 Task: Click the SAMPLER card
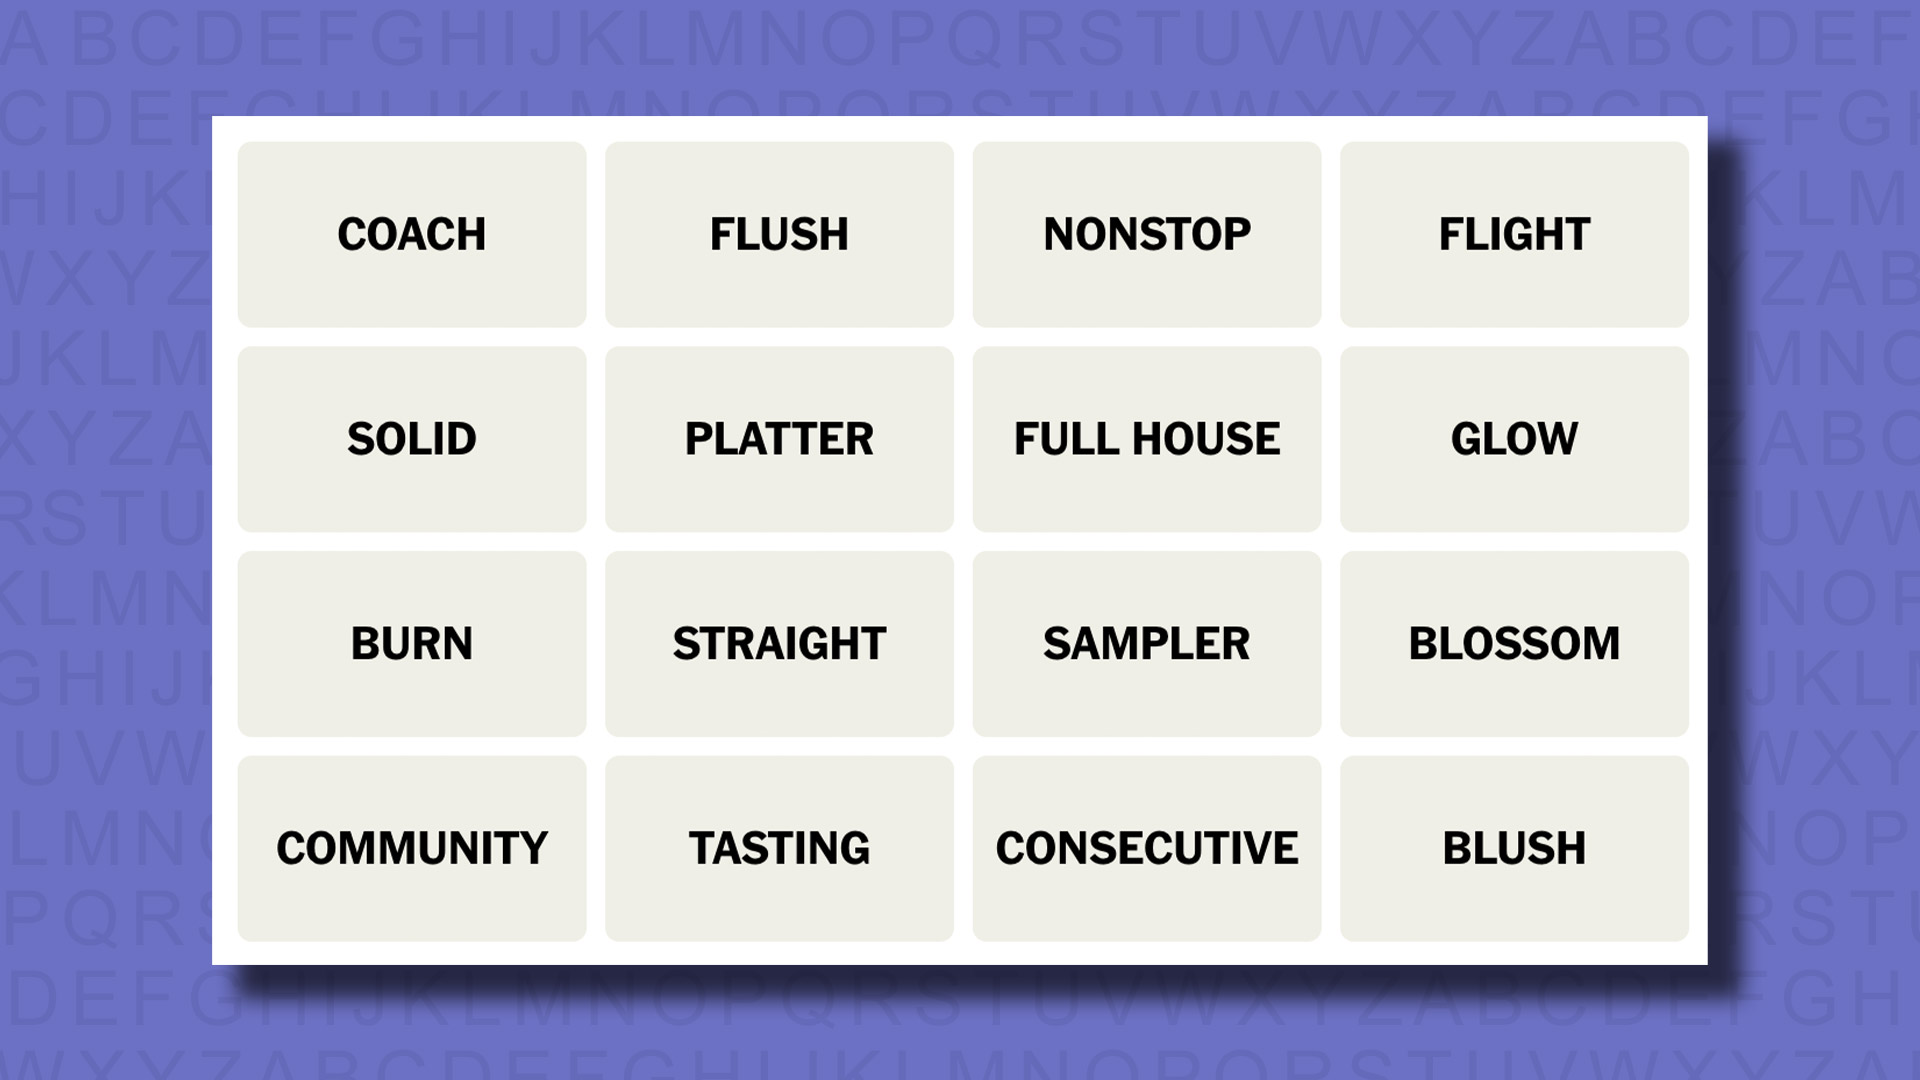pyautogui.click(x=1146, y=644)
